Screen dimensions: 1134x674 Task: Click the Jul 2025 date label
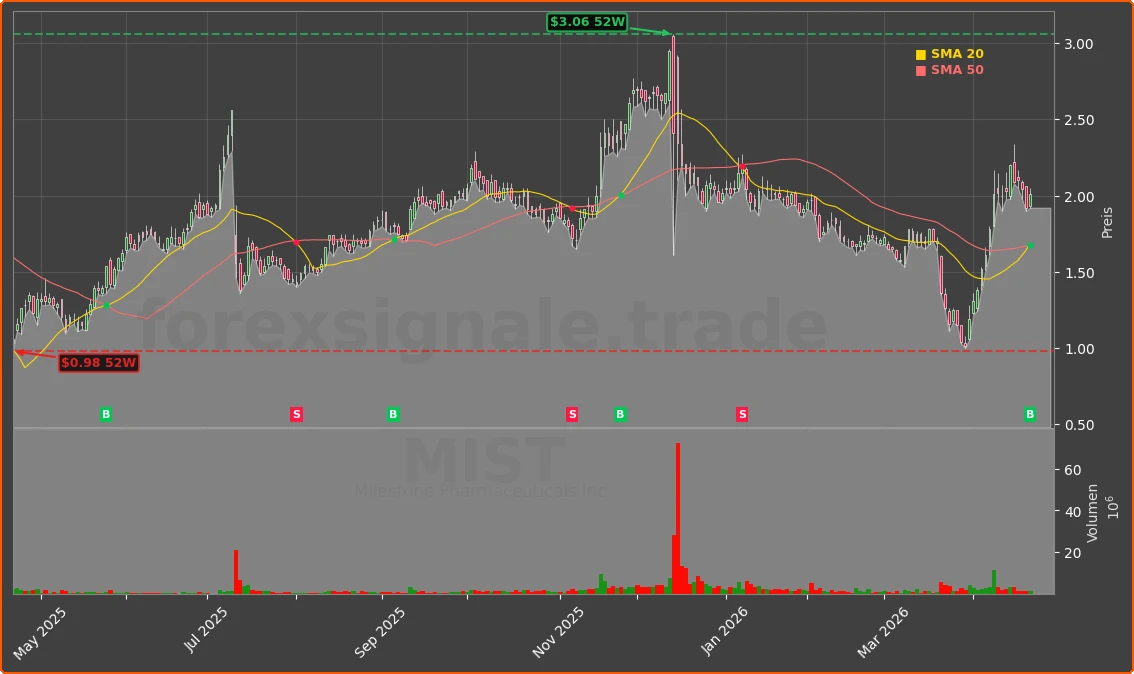(x=205, y=630)
